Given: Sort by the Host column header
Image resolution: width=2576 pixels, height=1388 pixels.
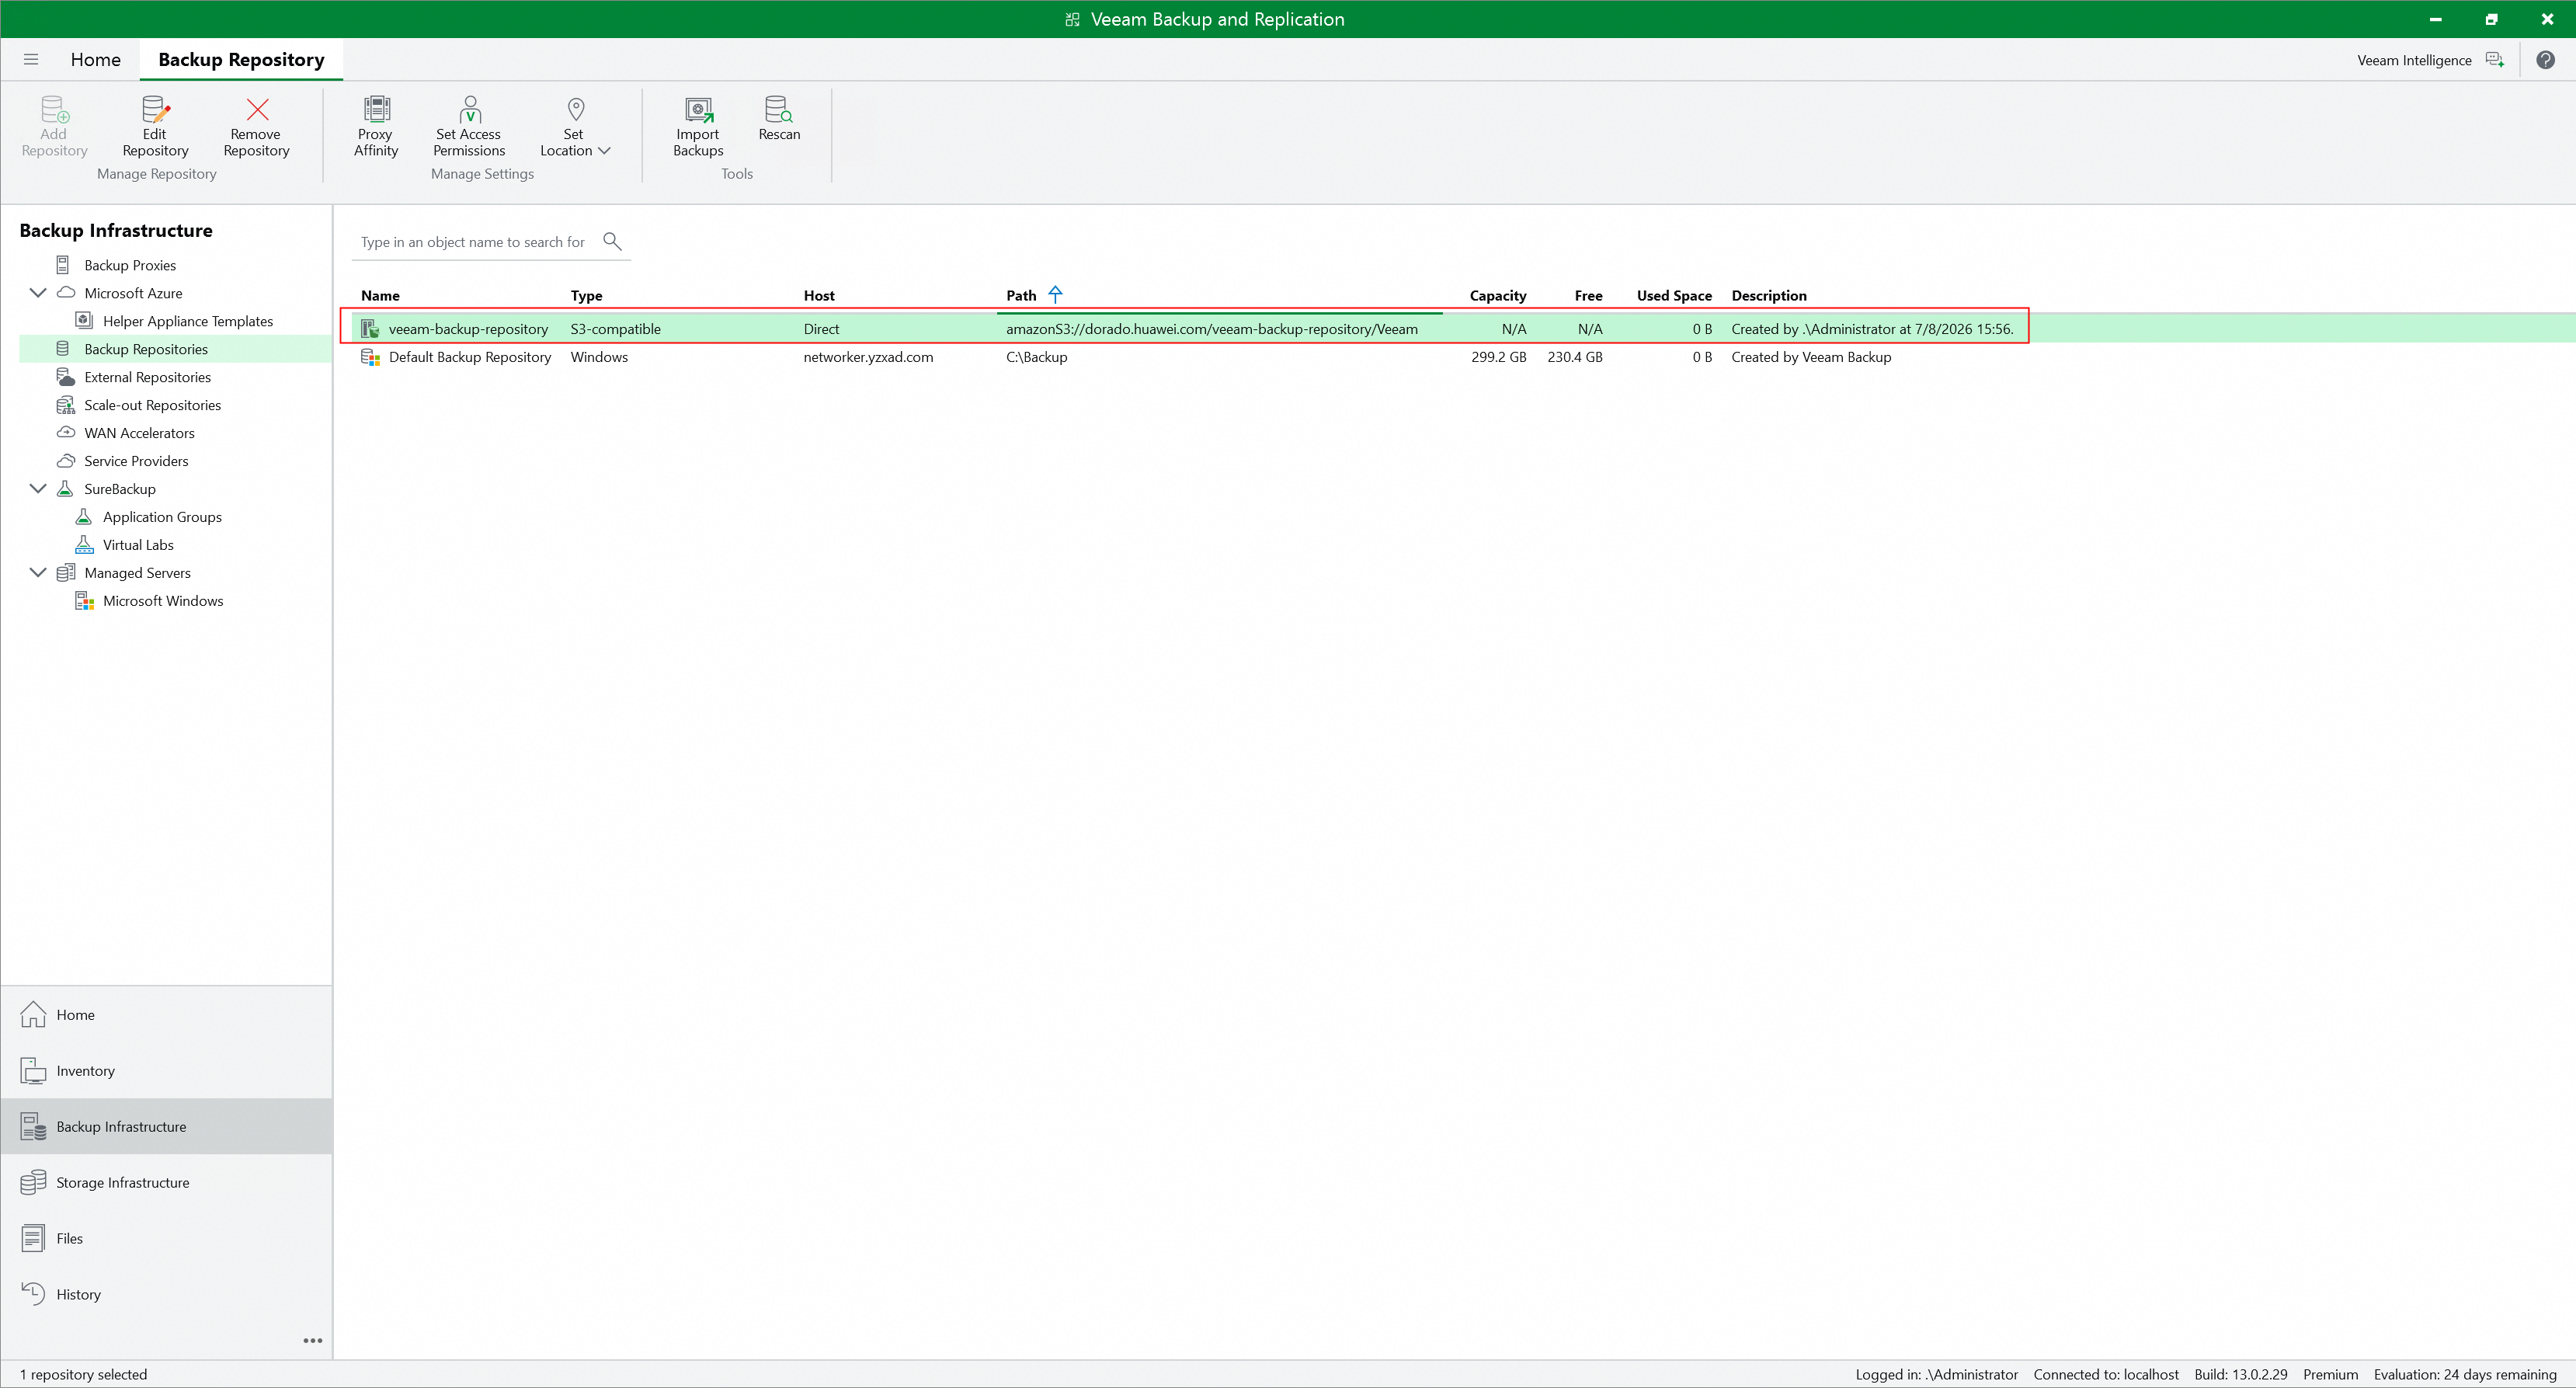Looking at the screenshot, I should (x=819, y=295).
